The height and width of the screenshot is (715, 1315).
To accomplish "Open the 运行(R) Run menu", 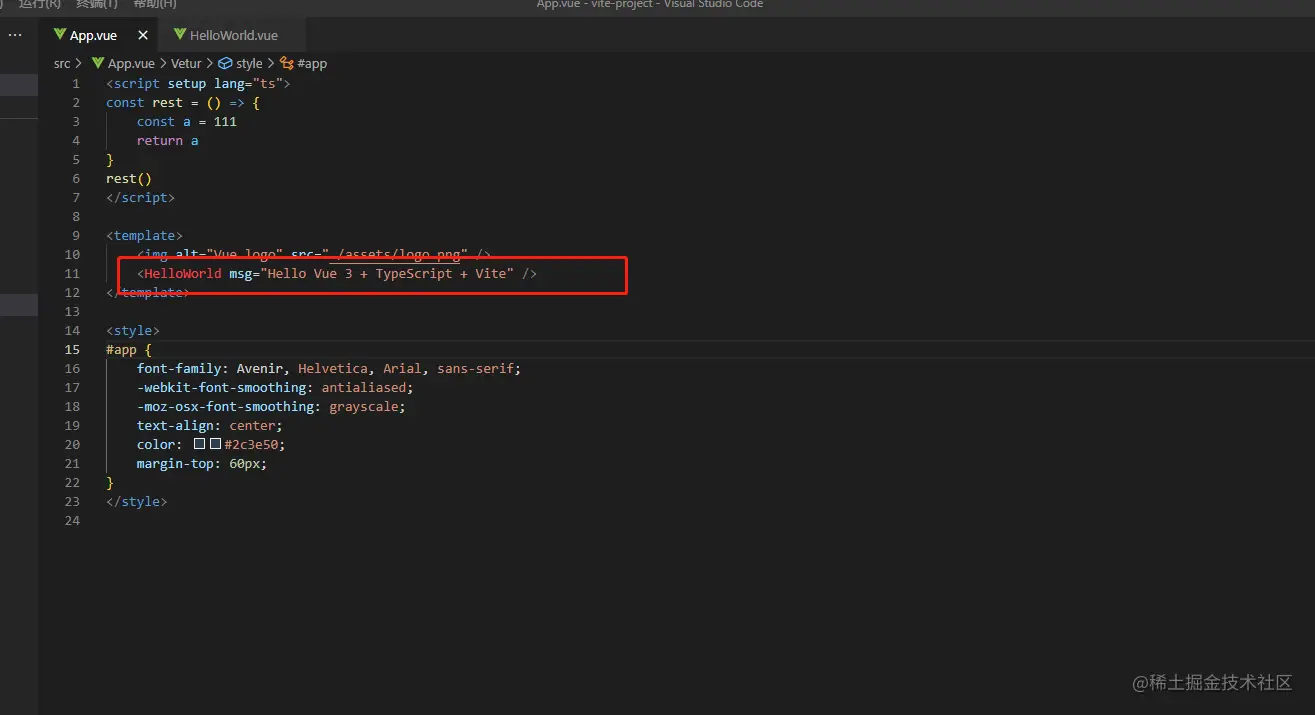I will tap(39, 4).
